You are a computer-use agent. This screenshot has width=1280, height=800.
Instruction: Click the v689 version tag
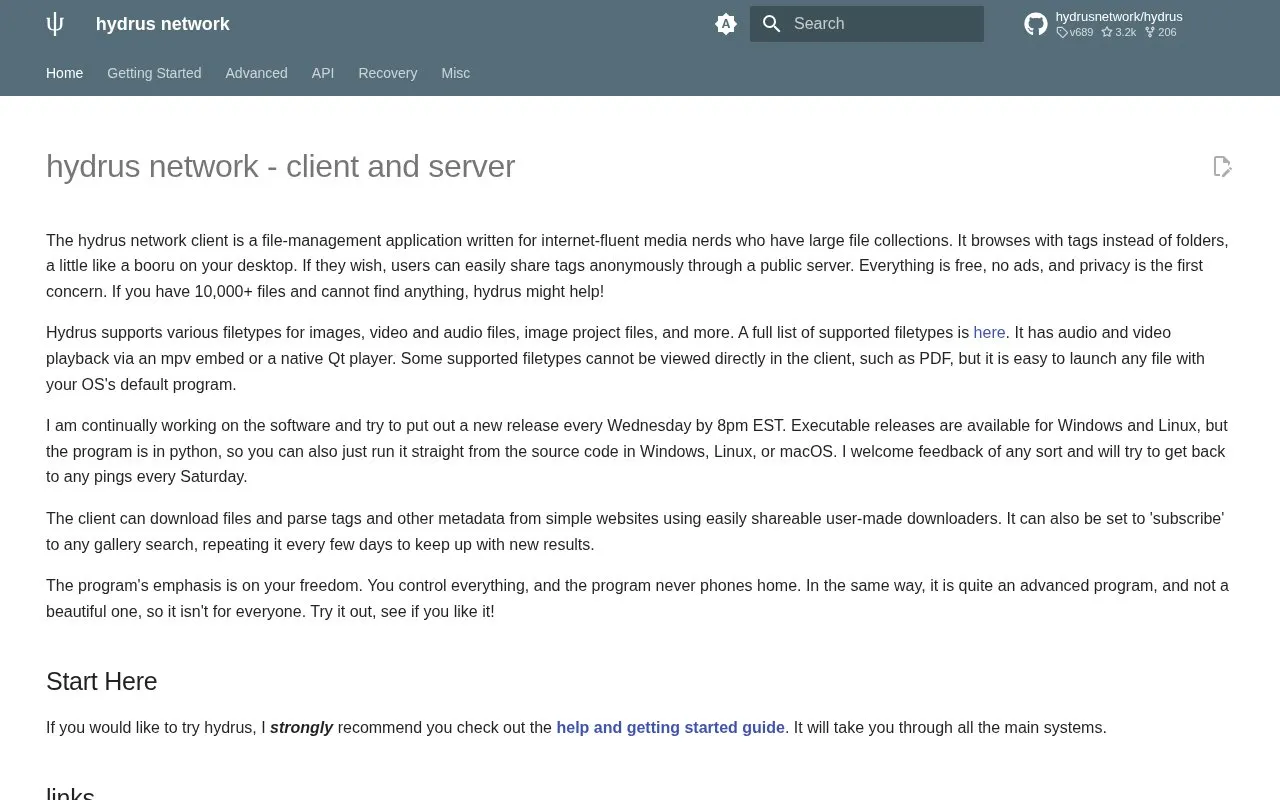click(1075, 32)
